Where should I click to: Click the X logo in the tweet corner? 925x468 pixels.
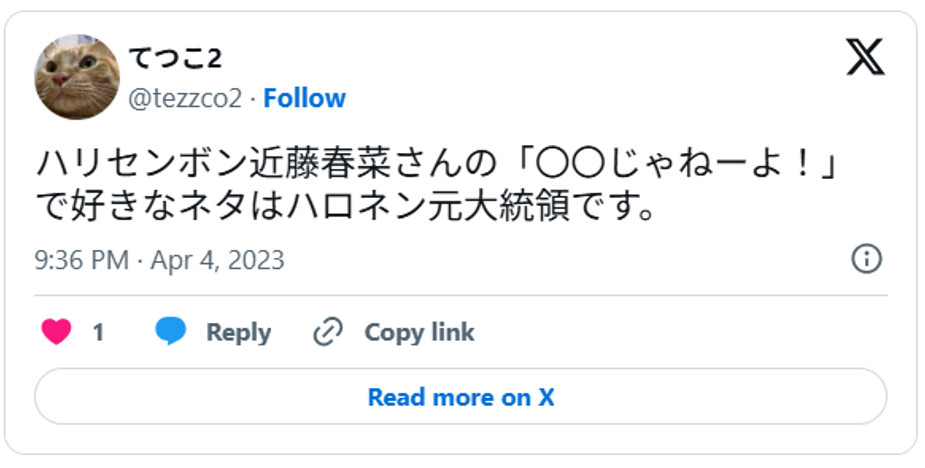click(x=865, y=58)
